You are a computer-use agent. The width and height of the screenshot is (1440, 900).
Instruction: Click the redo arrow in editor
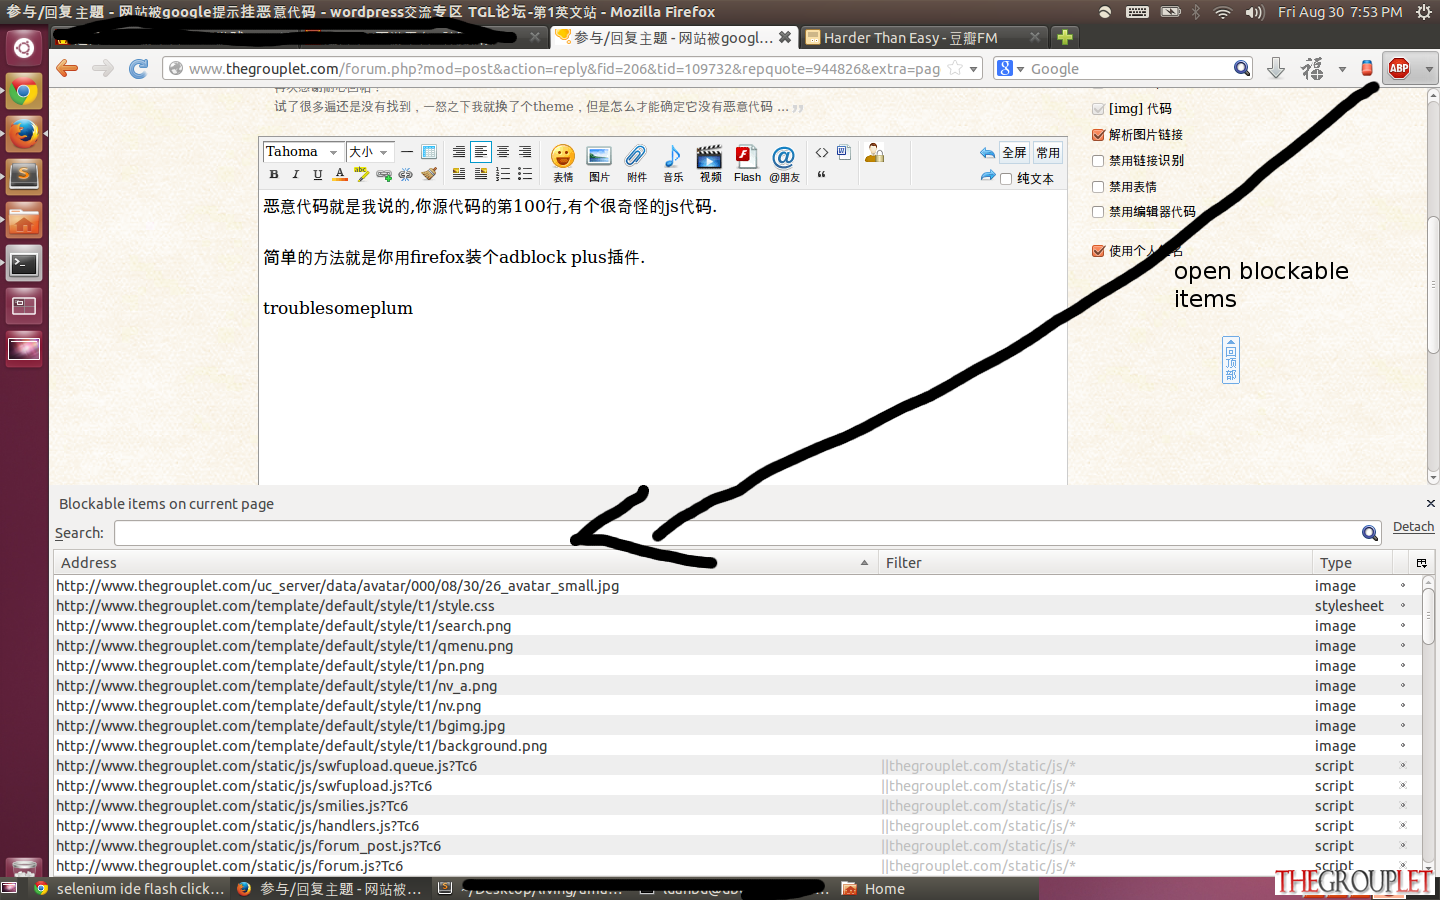point(988,177)
